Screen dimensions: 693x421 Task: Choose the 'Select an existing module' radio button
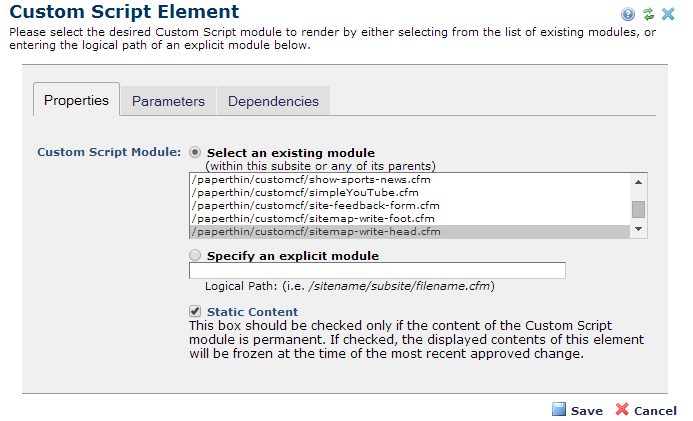(195, 152)
